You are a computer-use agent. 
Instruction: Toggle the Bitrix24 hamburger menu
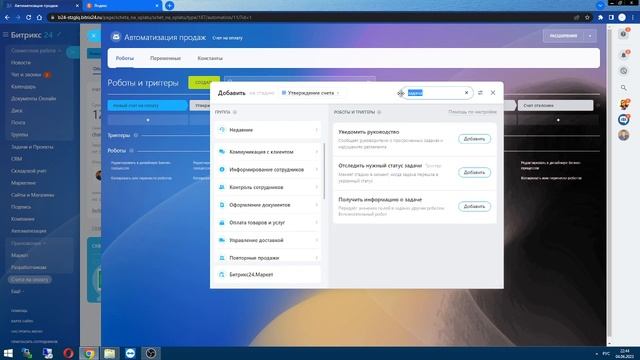point(5,35)
